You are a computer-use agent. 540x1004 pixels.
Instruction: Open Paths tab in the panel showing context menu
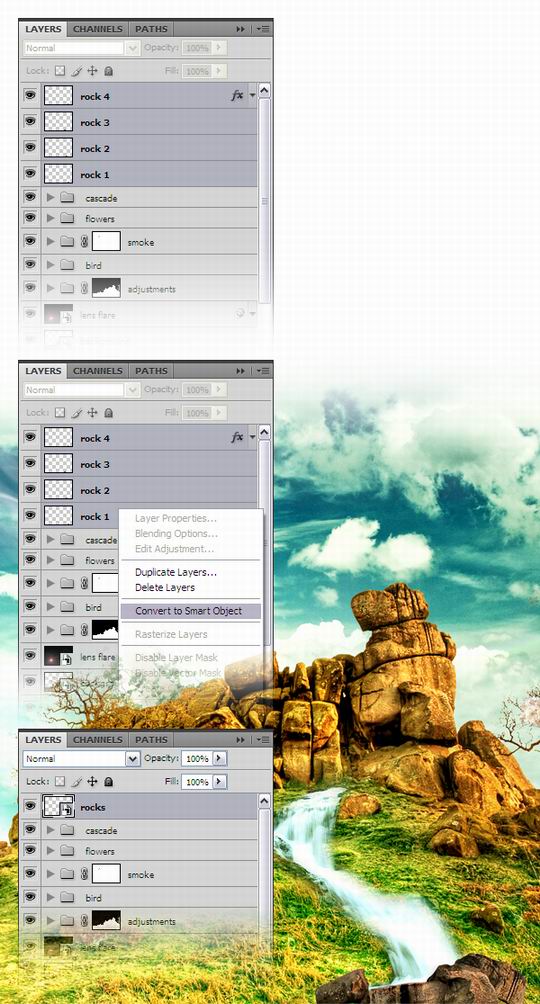151,371
